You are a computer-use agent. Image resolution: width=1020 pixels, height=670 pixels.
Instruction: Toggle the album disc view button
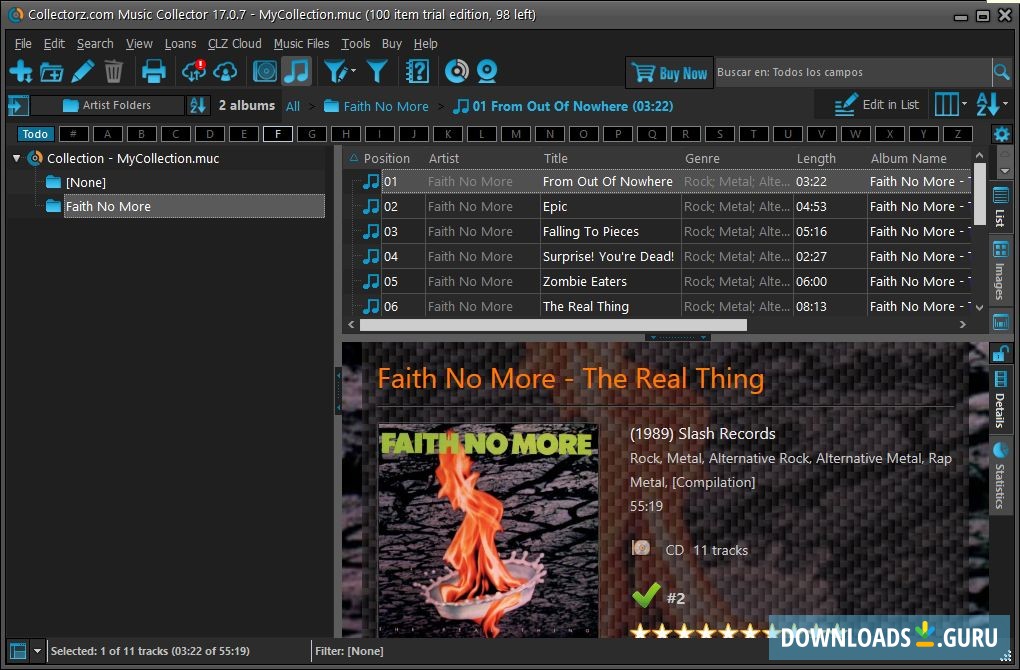(265, 71)
